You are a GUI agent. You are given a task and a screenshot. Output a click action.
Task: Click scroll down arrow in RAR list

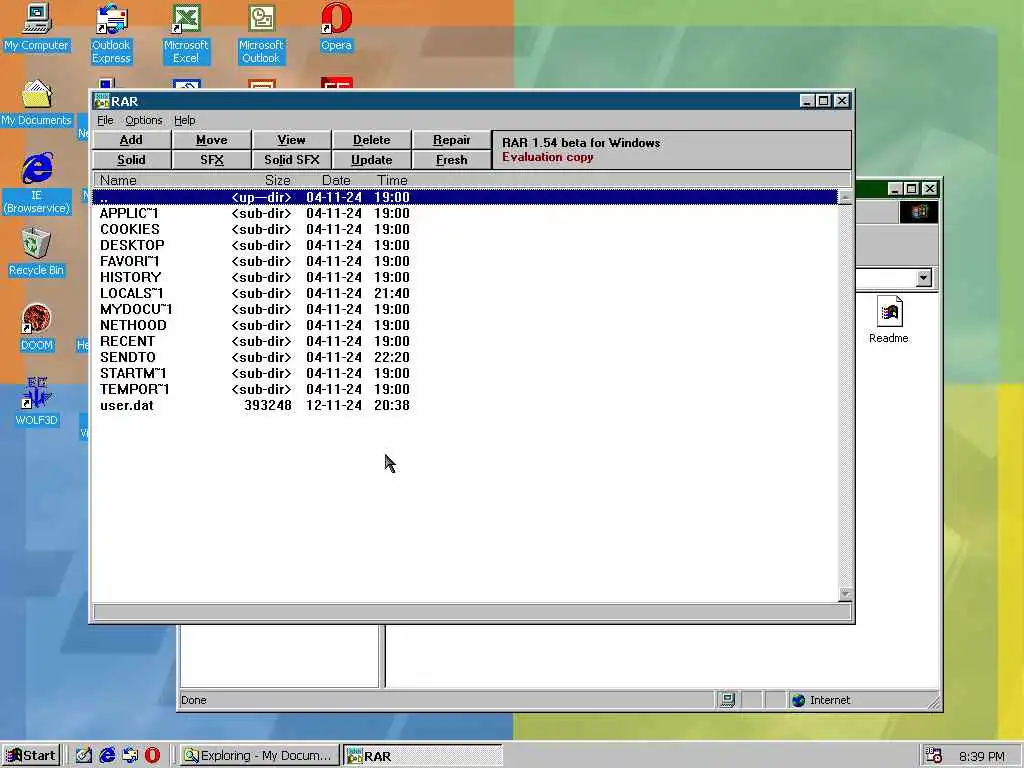[845, 594]
